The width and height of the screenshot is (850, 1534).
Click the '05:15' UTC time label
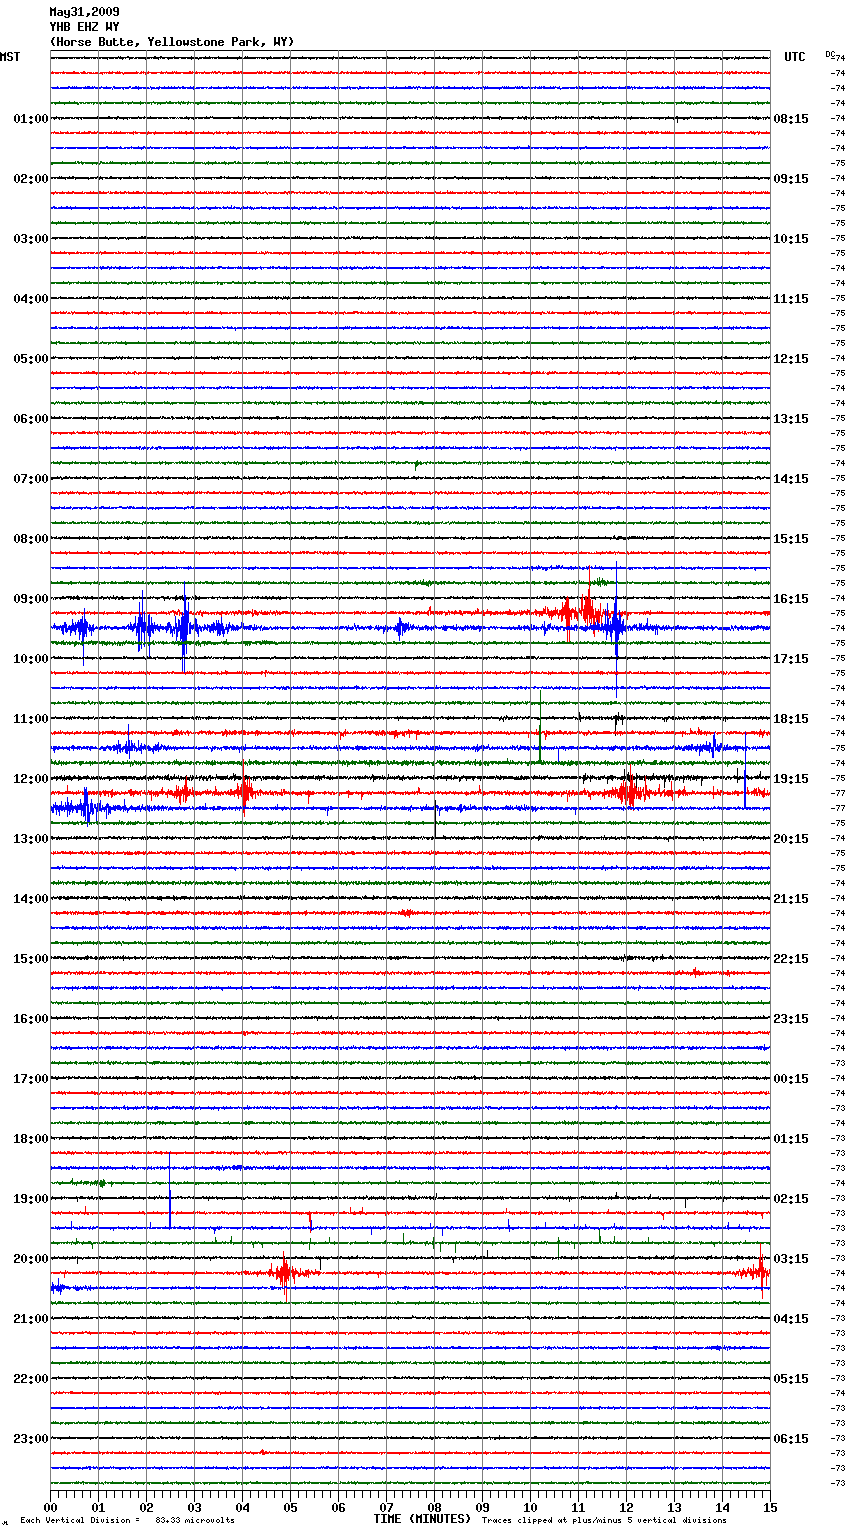[x=791, y=1379]
